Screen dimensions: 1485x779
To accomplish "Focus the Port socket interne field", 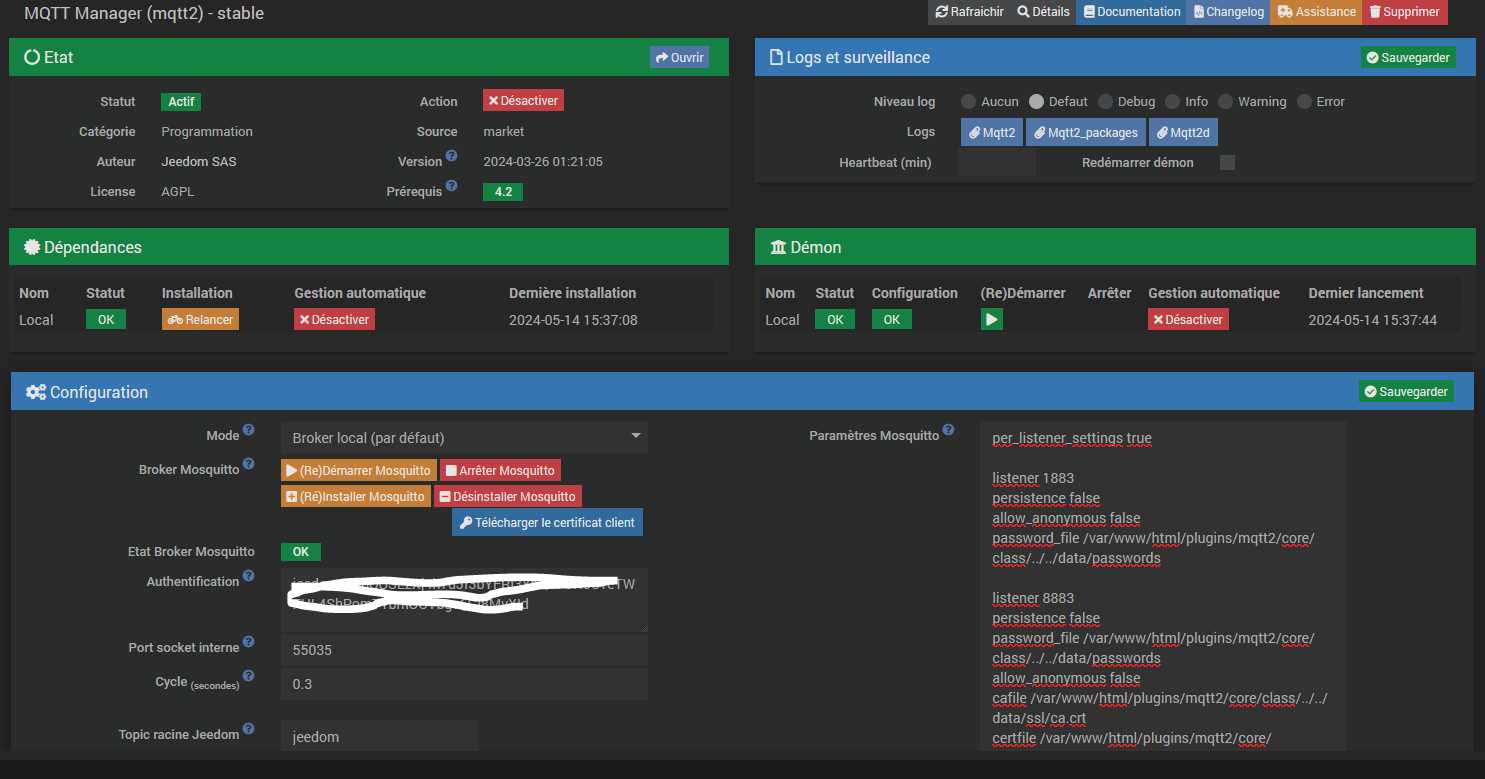I will pyautogui.click(x=464, y=650).
